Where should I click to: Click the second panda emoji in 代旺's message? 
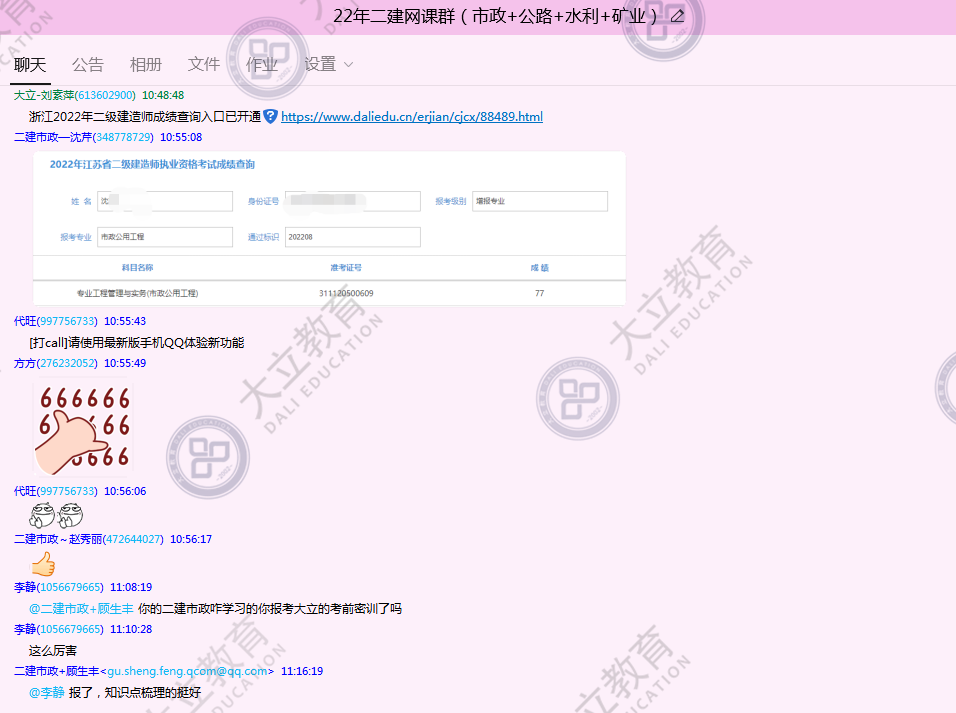coord(70,515)
